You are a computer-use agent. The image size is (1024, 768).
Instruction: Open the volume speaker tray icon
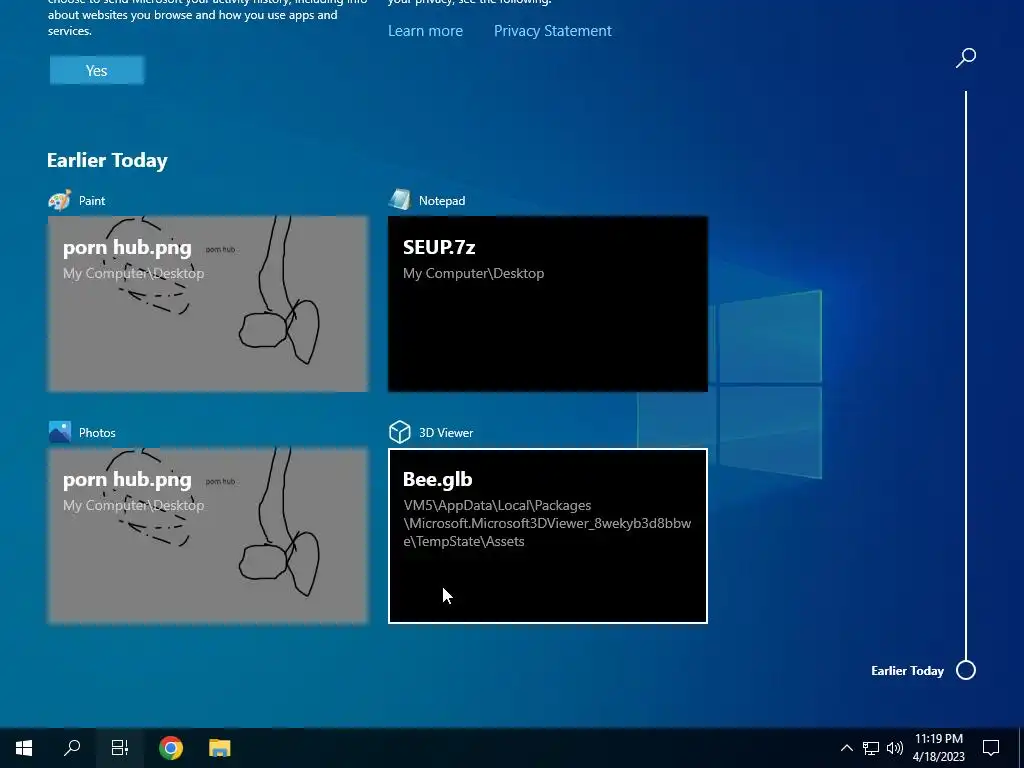point(895,748)
